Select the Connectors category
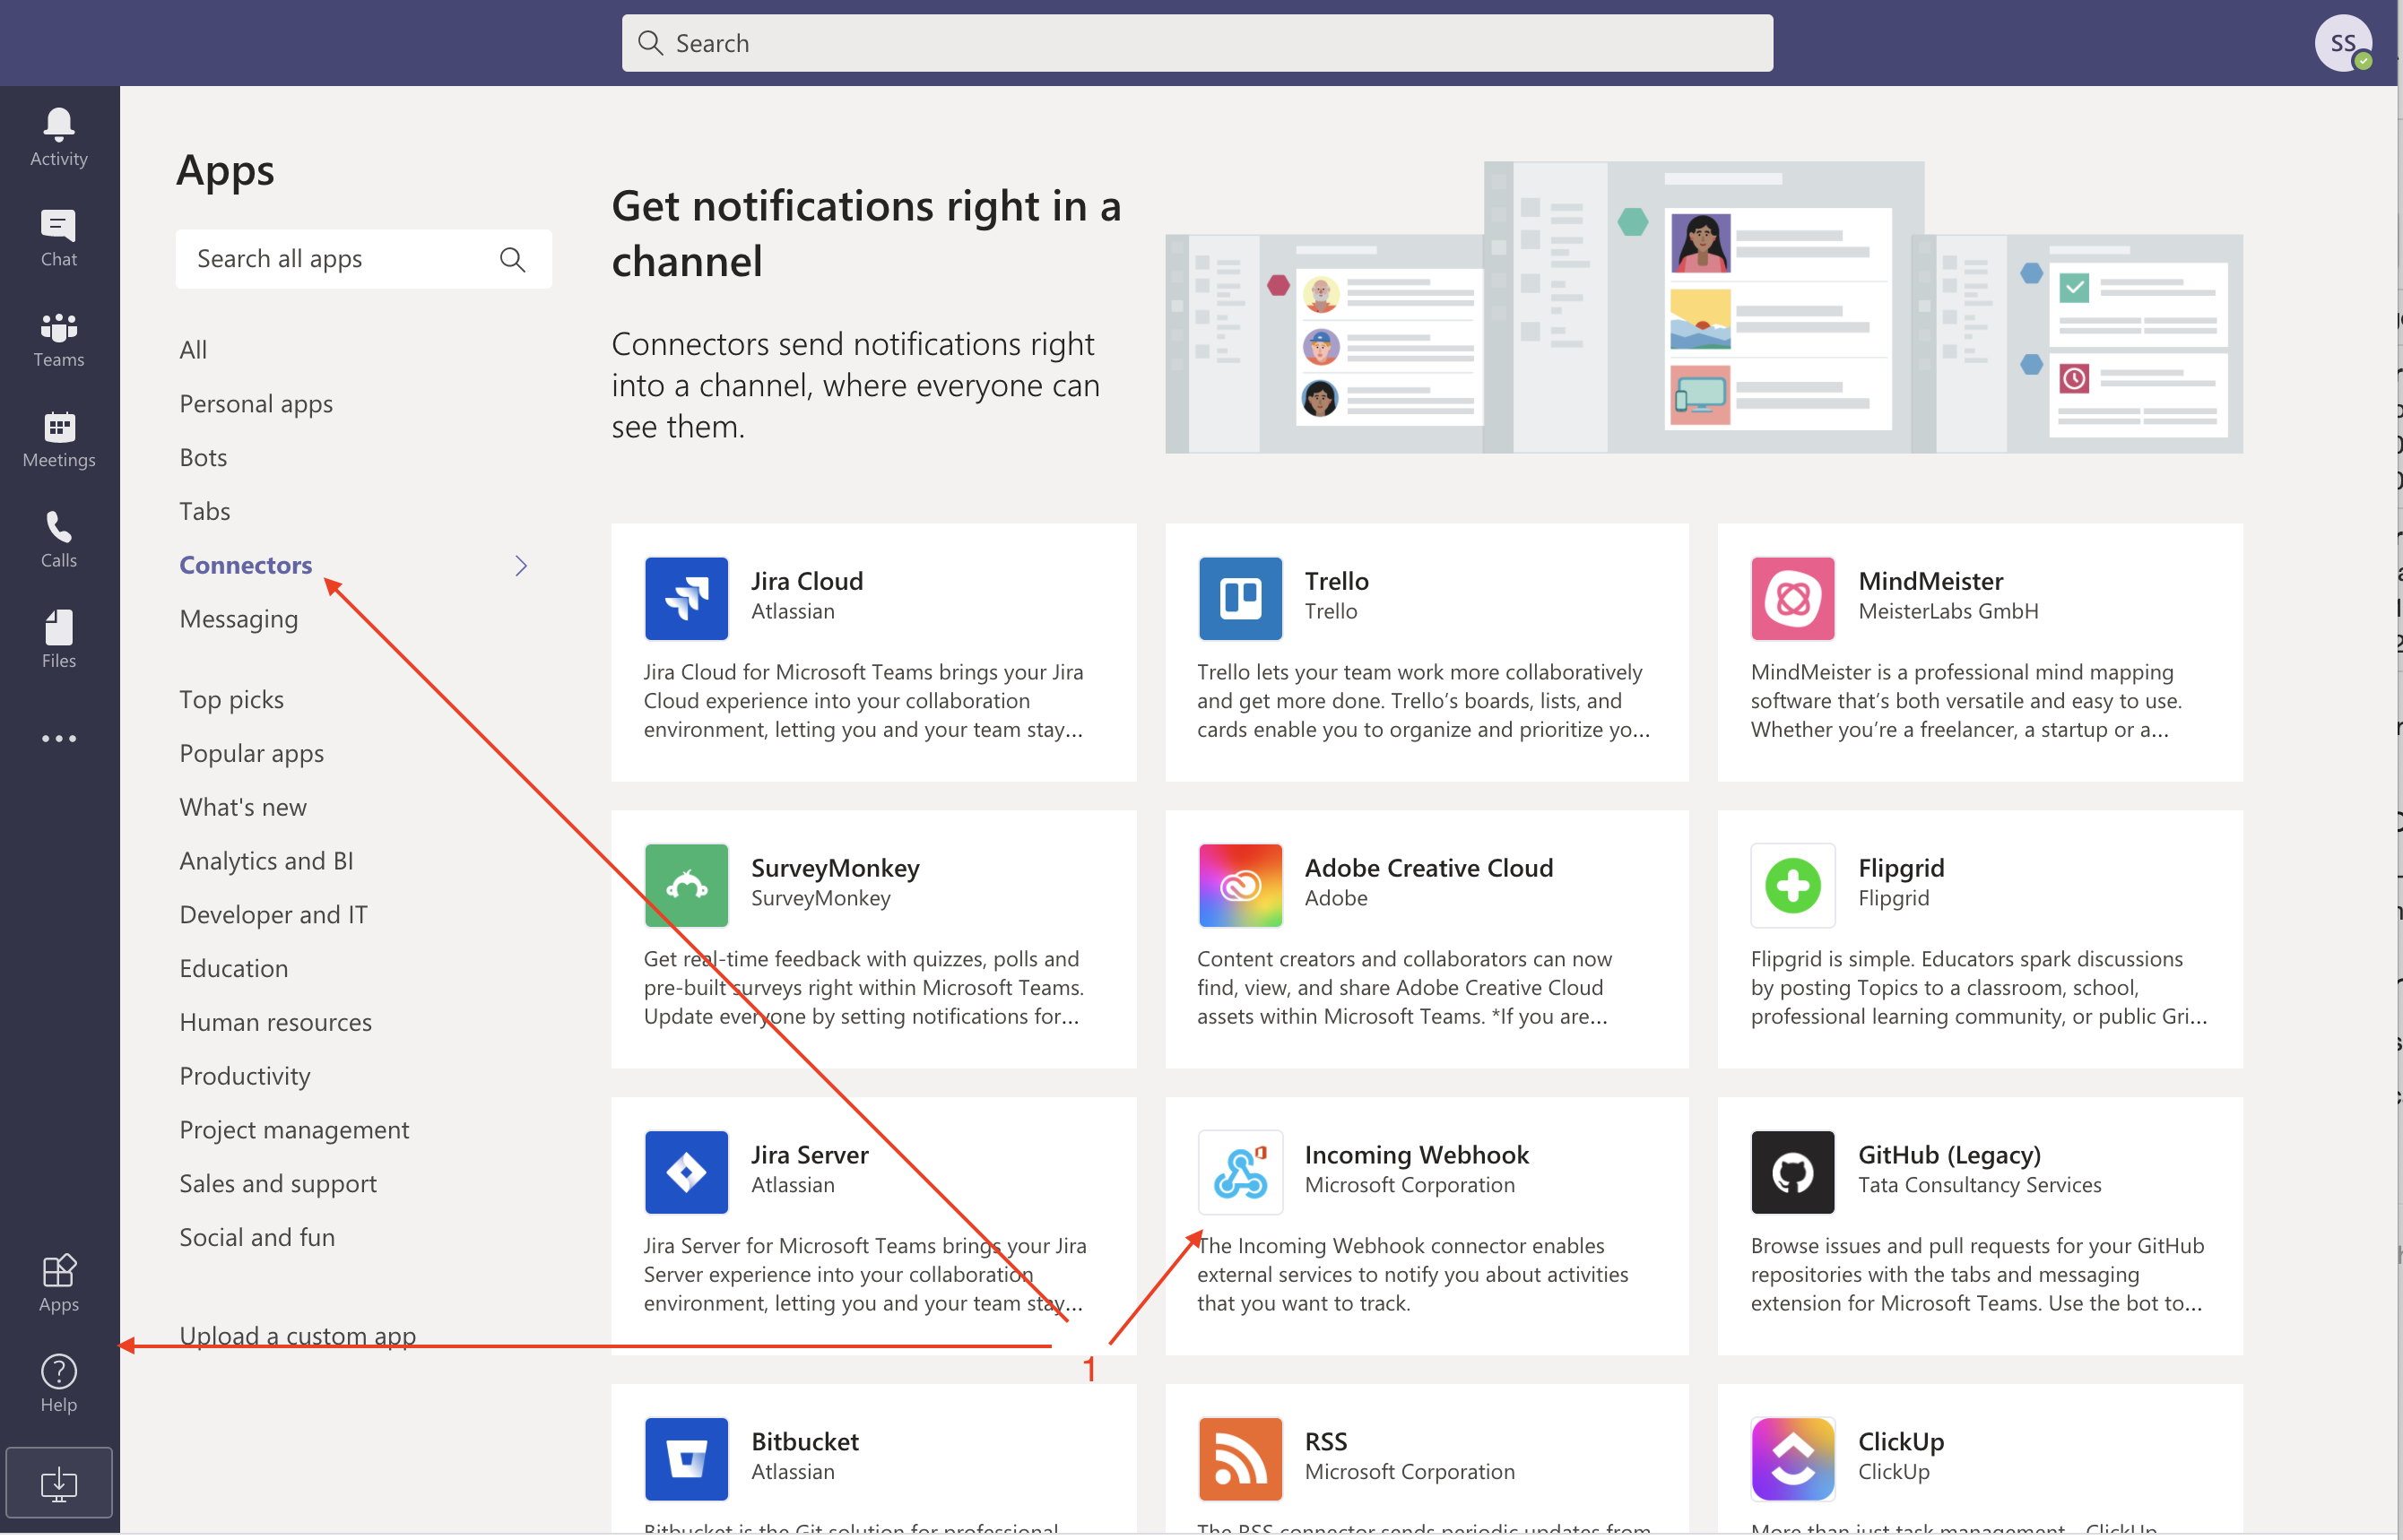 [246, 566]
